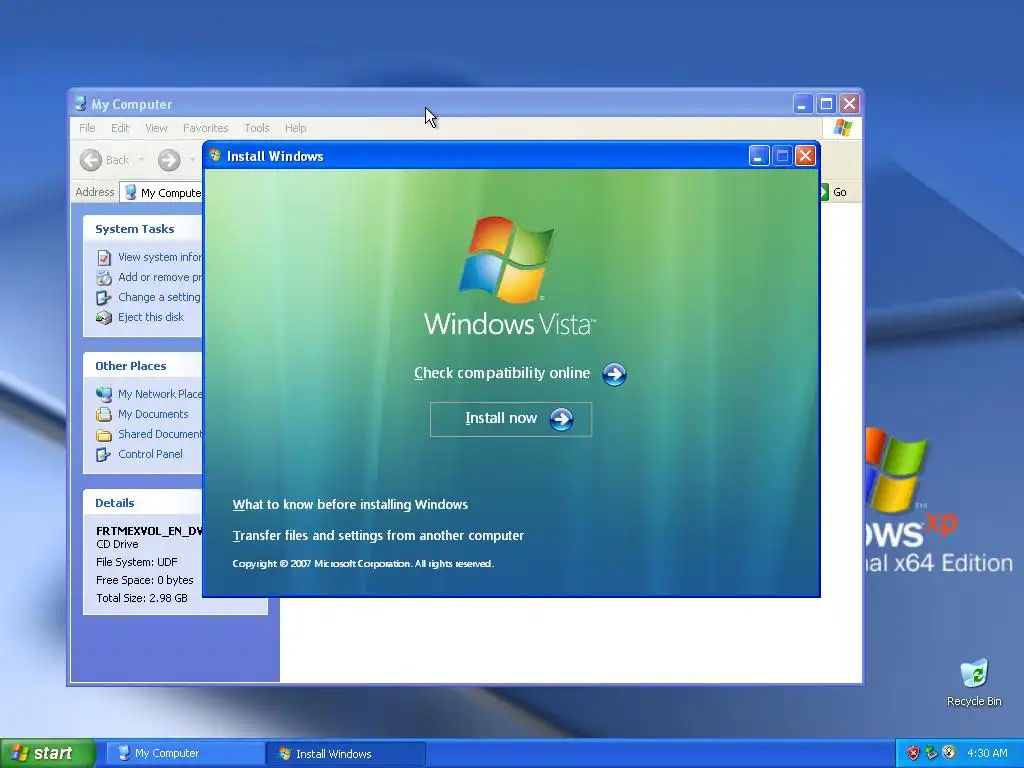Image resolution: width=1024 pixels, height=768 pixels.
Task: Click the My Network Places icon
Action: (x=104, y=394)
